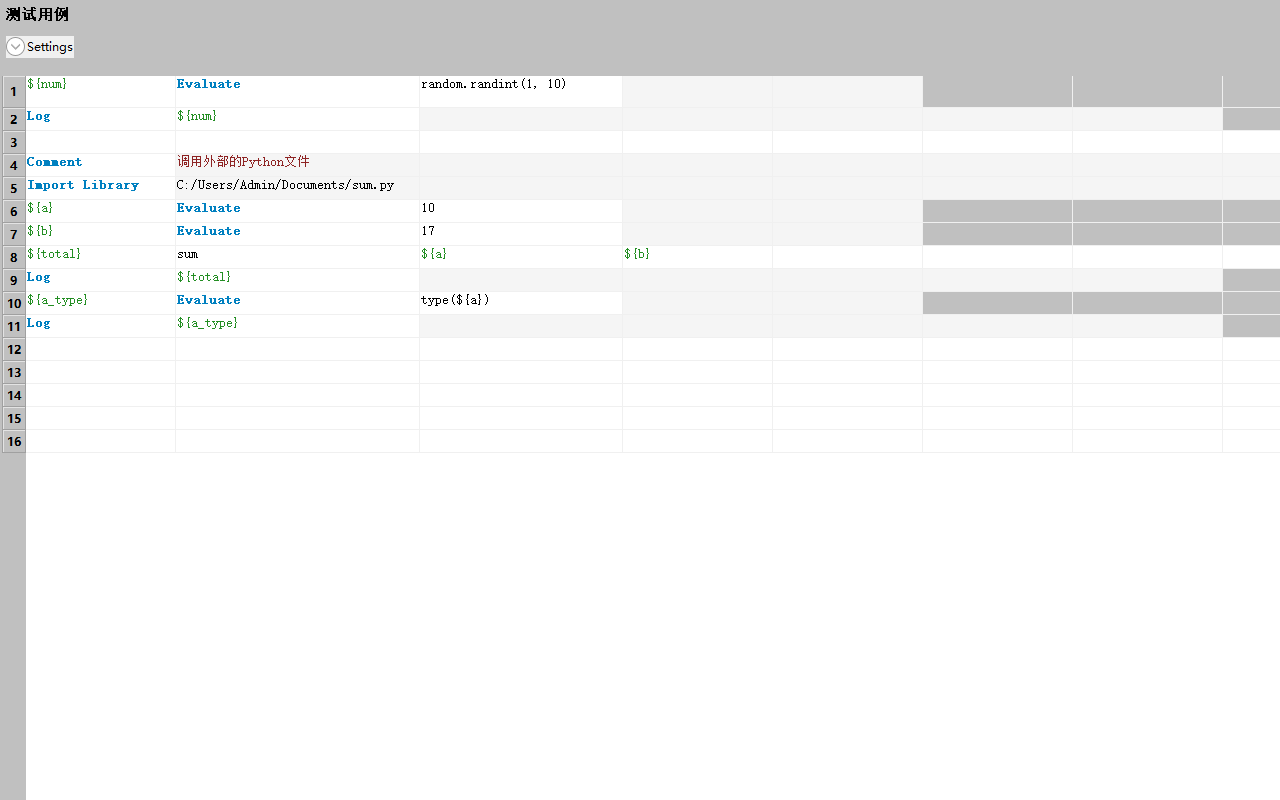Select row header 10
1280x800 pixels.
14,303
